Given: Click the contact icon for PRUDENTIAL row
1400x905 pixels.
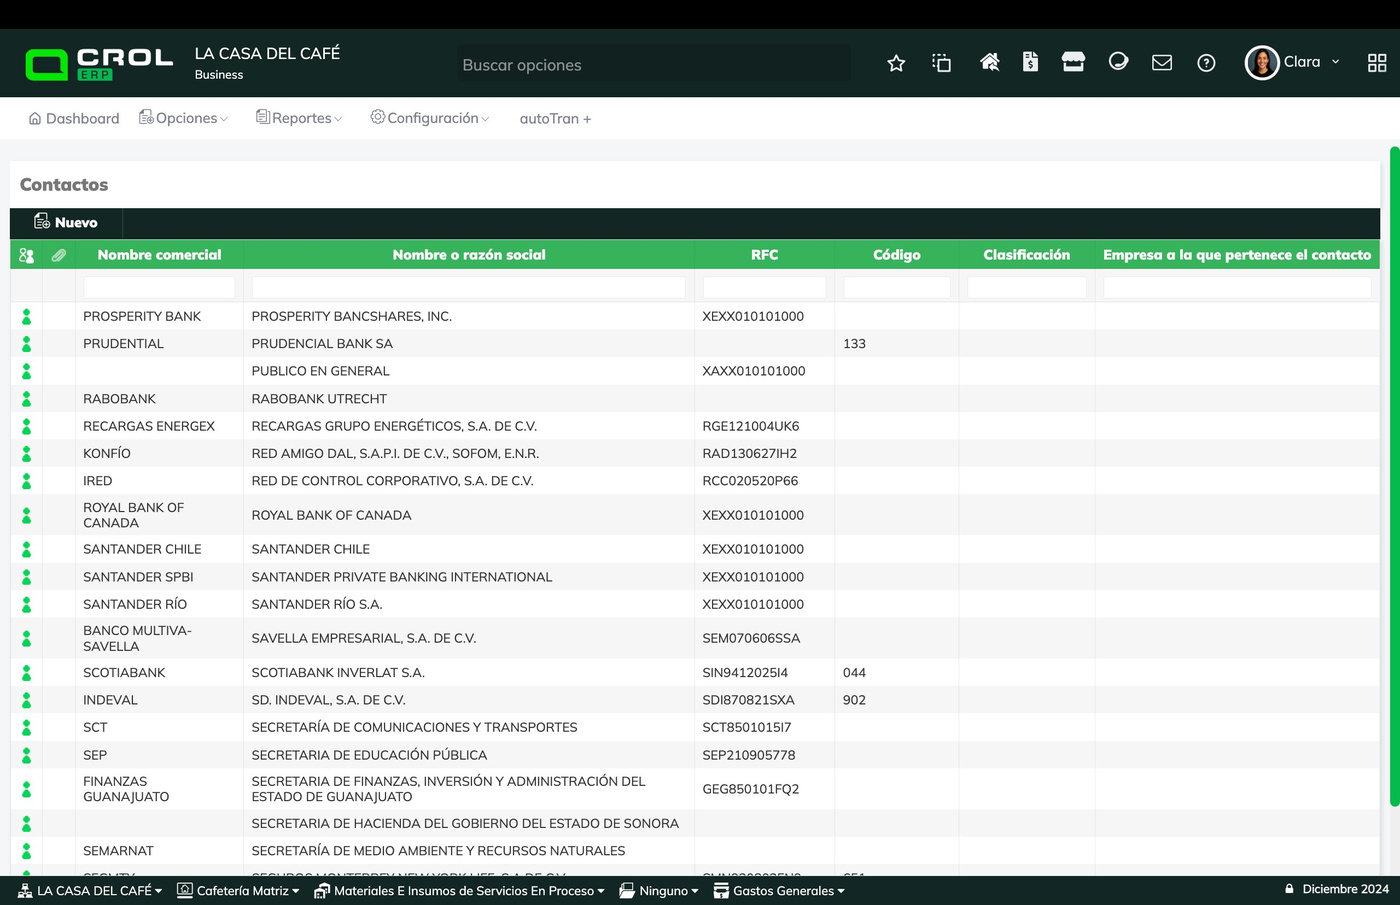Looking at the screenshot, I should tap(26, 343).
